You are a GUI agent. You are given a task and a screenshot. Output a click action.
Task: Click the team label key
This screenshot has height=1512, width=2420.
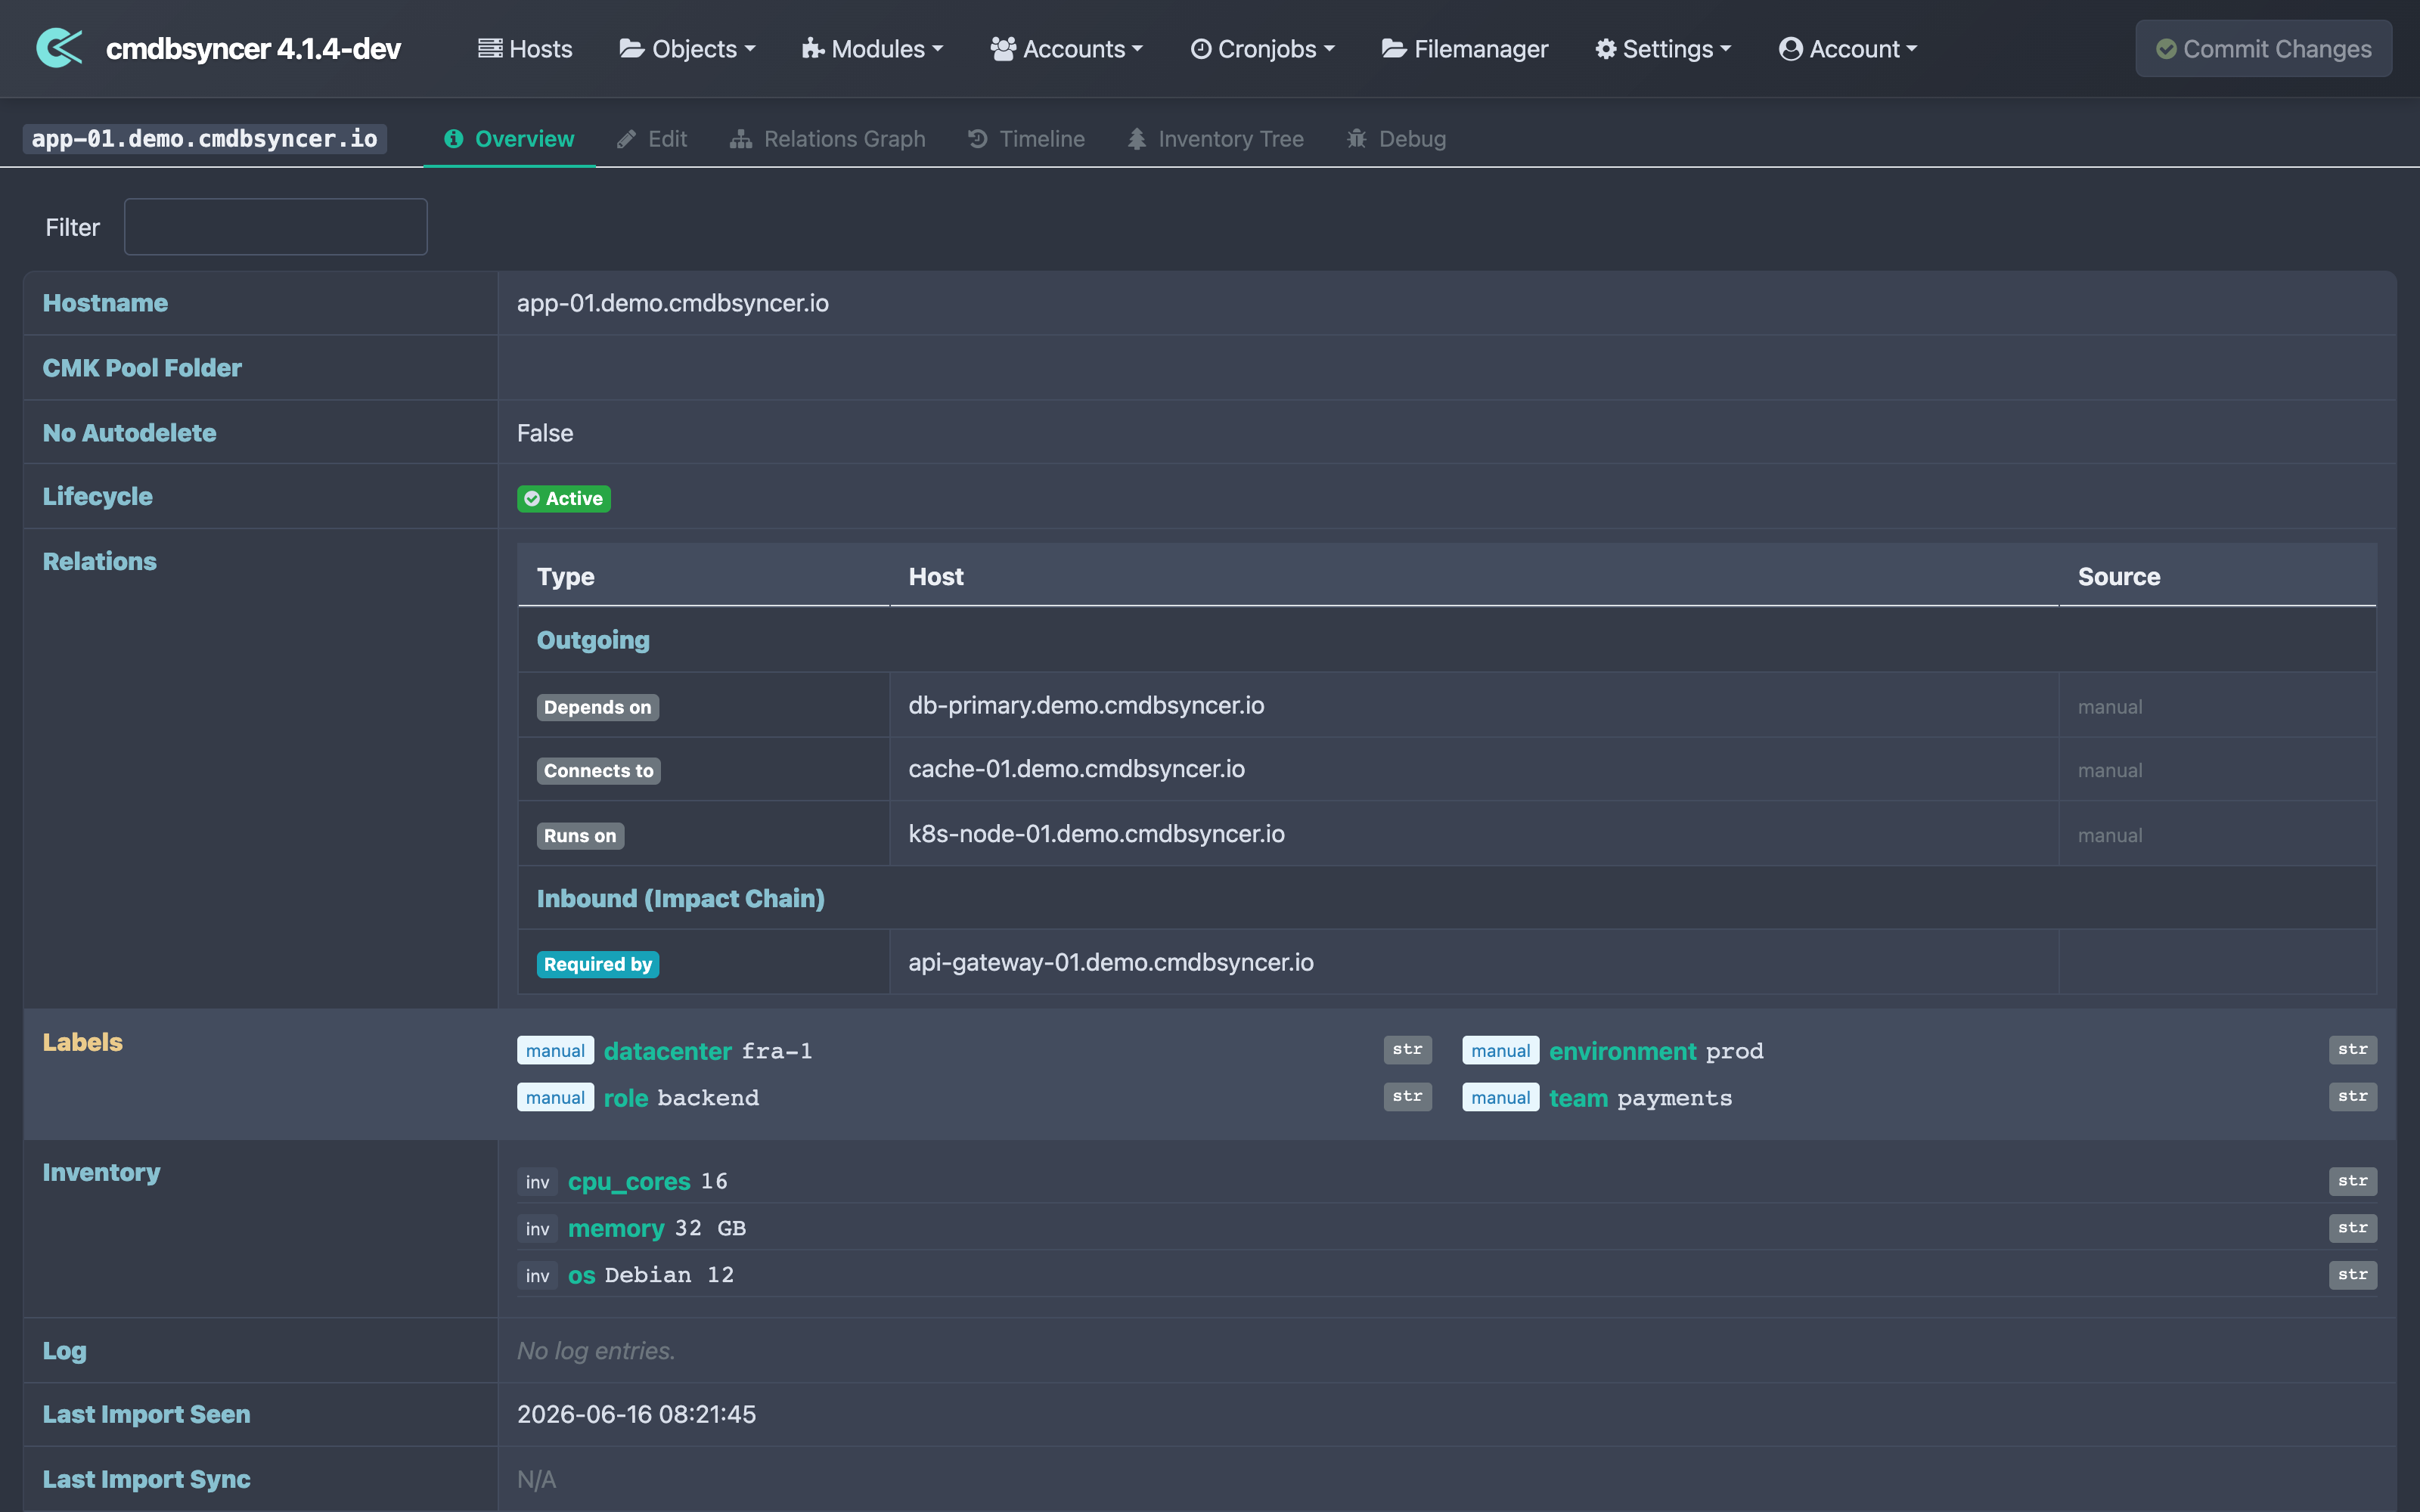[x=1578, y=1098]
